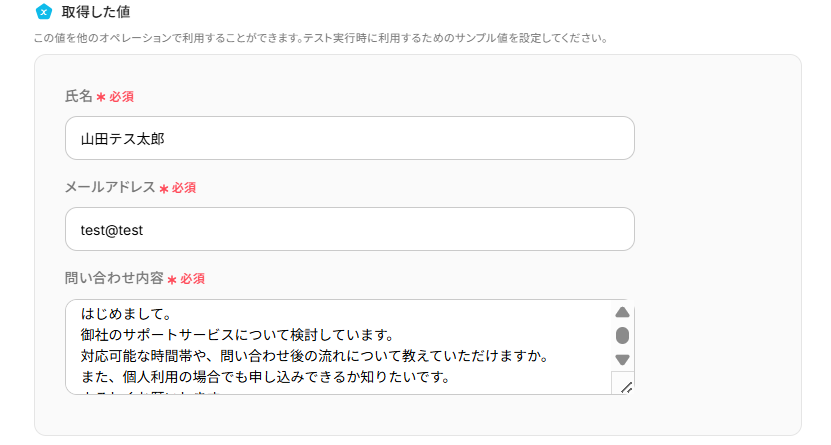This screenshot has width=831, height=445.
Task: Click the textarea scroll up arrow
Action: (x=622, y=312)
